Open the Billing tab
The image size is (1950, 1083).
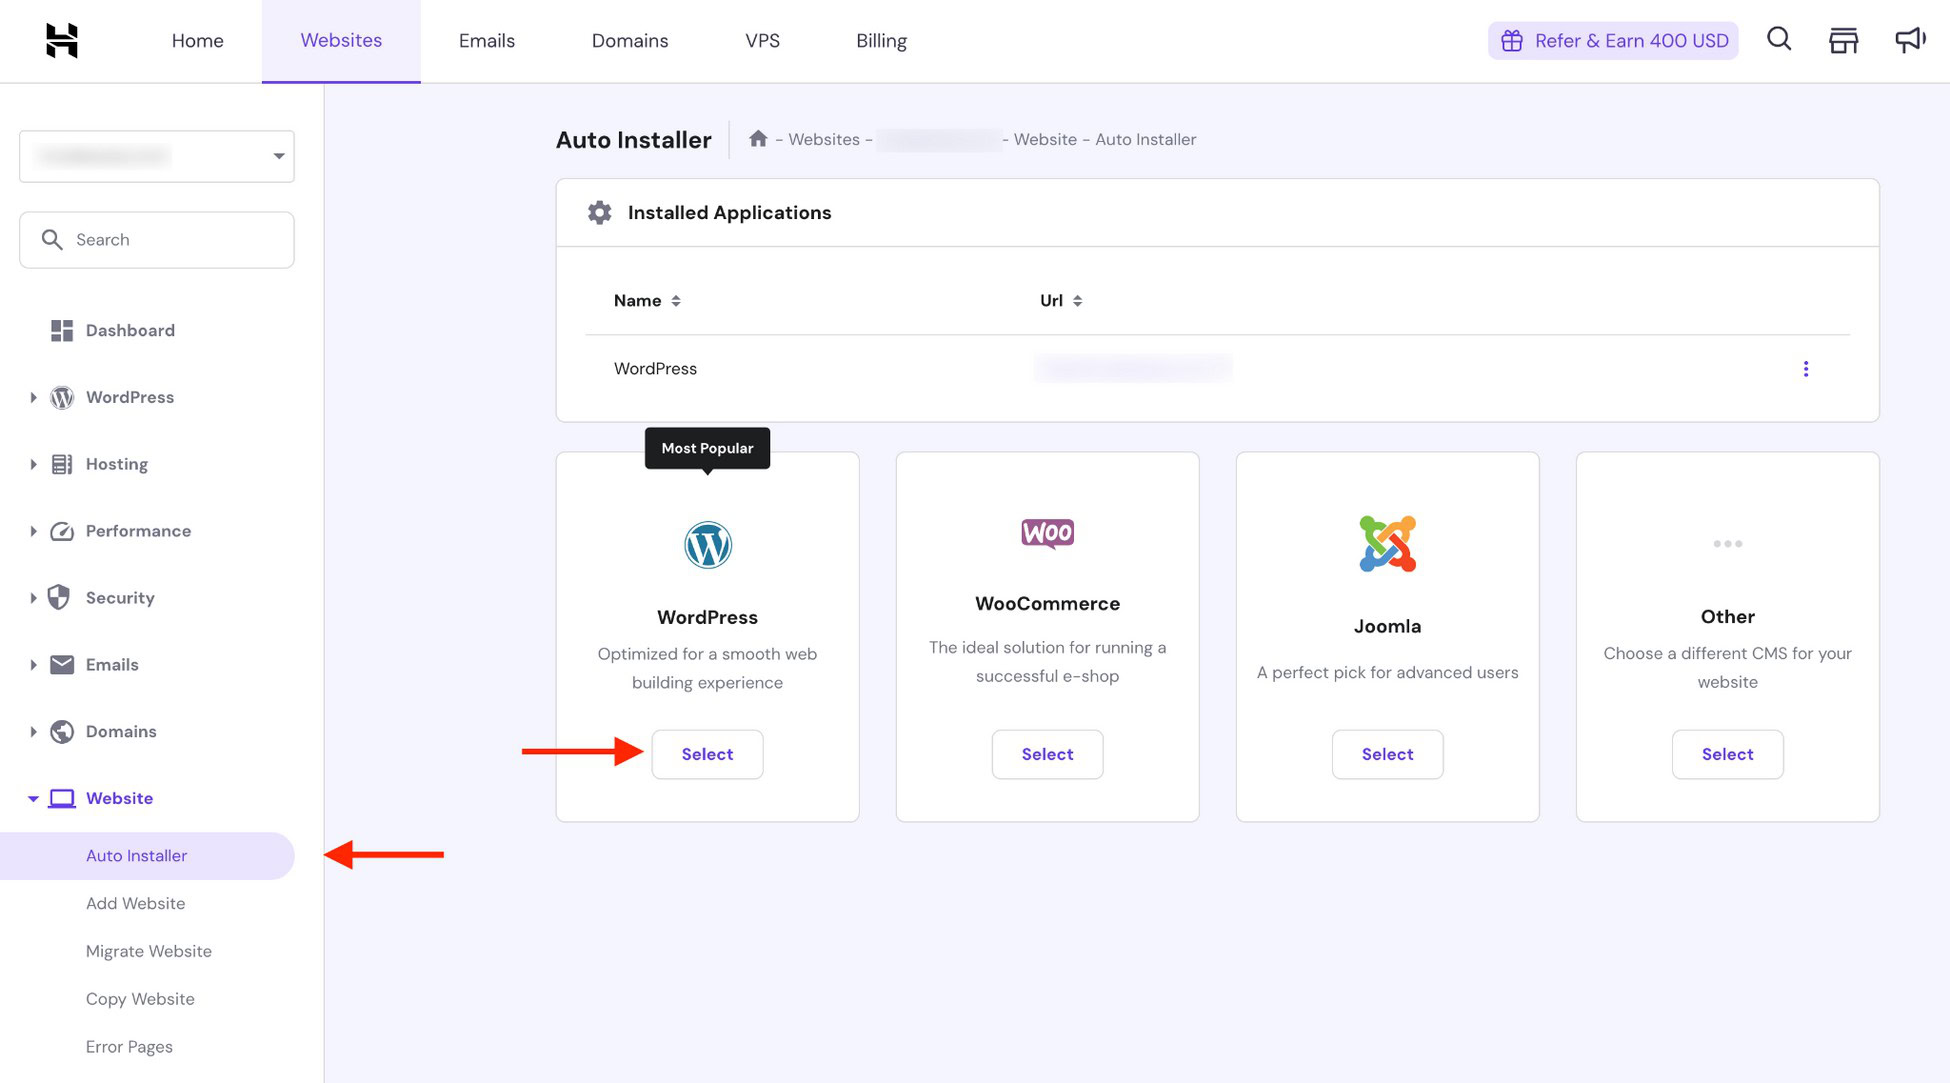(881, 41)
